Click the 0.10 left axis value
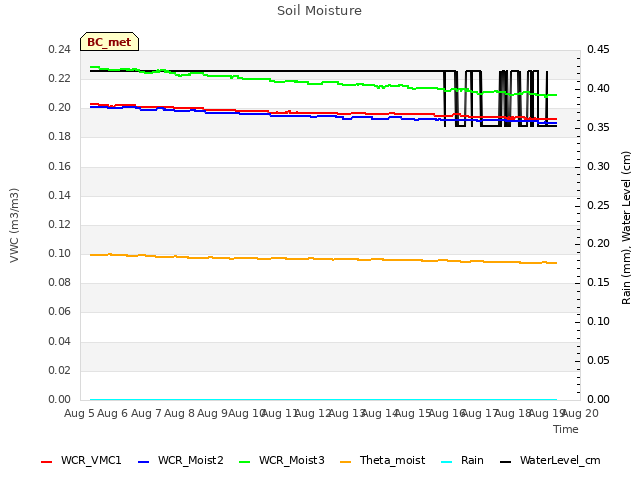The height and width of the screenshot is (480, 640). tap(60, 253)
